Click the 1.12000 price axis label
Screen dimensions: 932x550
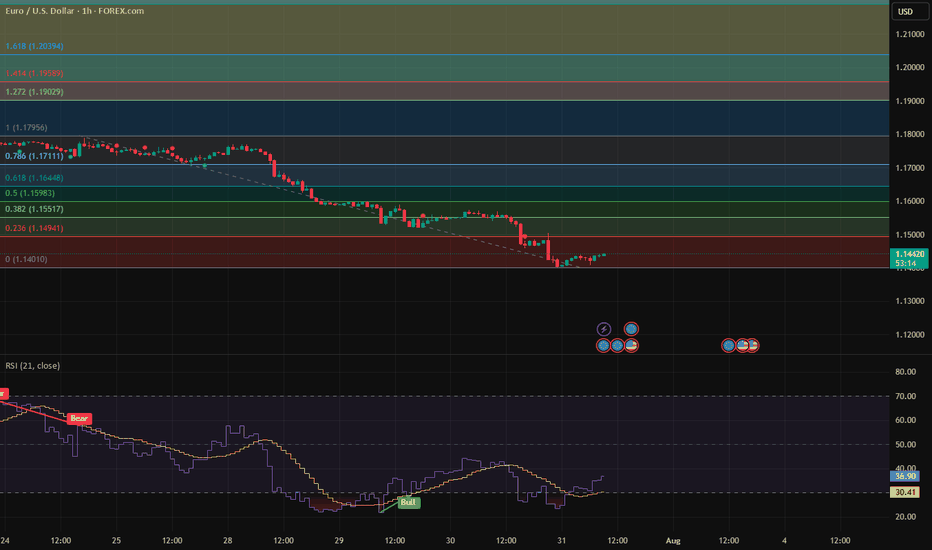[x=910, y=334]
